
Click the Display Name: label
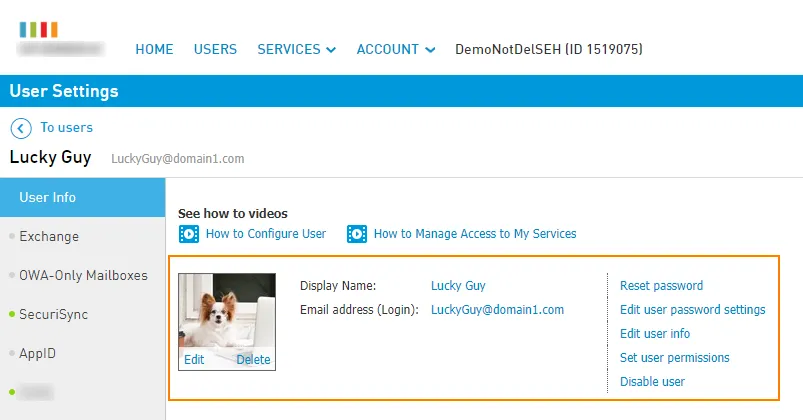coord(338,286)
